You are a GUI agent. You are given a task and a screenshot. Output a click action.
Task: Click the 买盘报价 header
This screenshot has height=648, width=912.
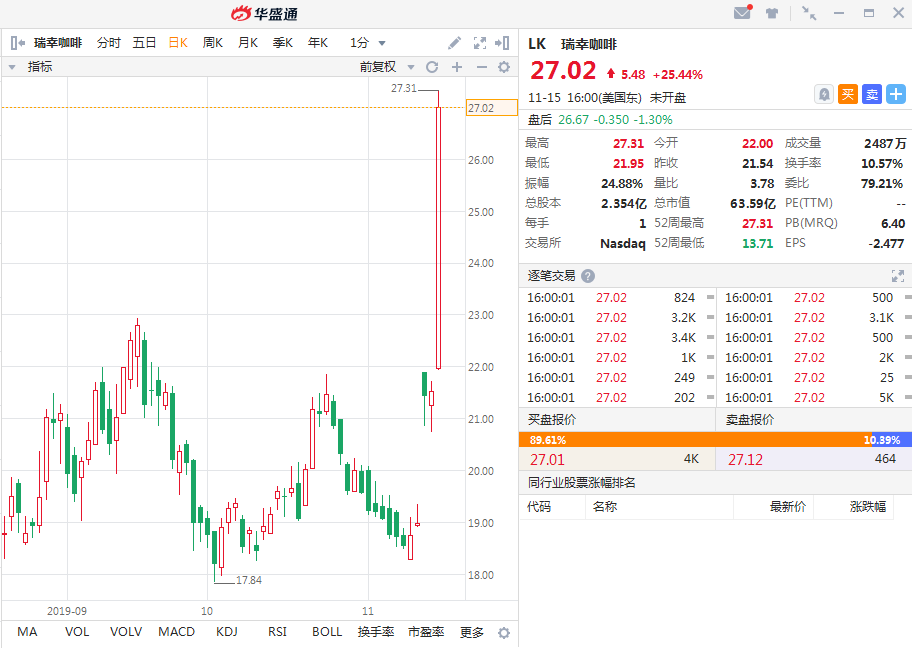tap(552, 419)
